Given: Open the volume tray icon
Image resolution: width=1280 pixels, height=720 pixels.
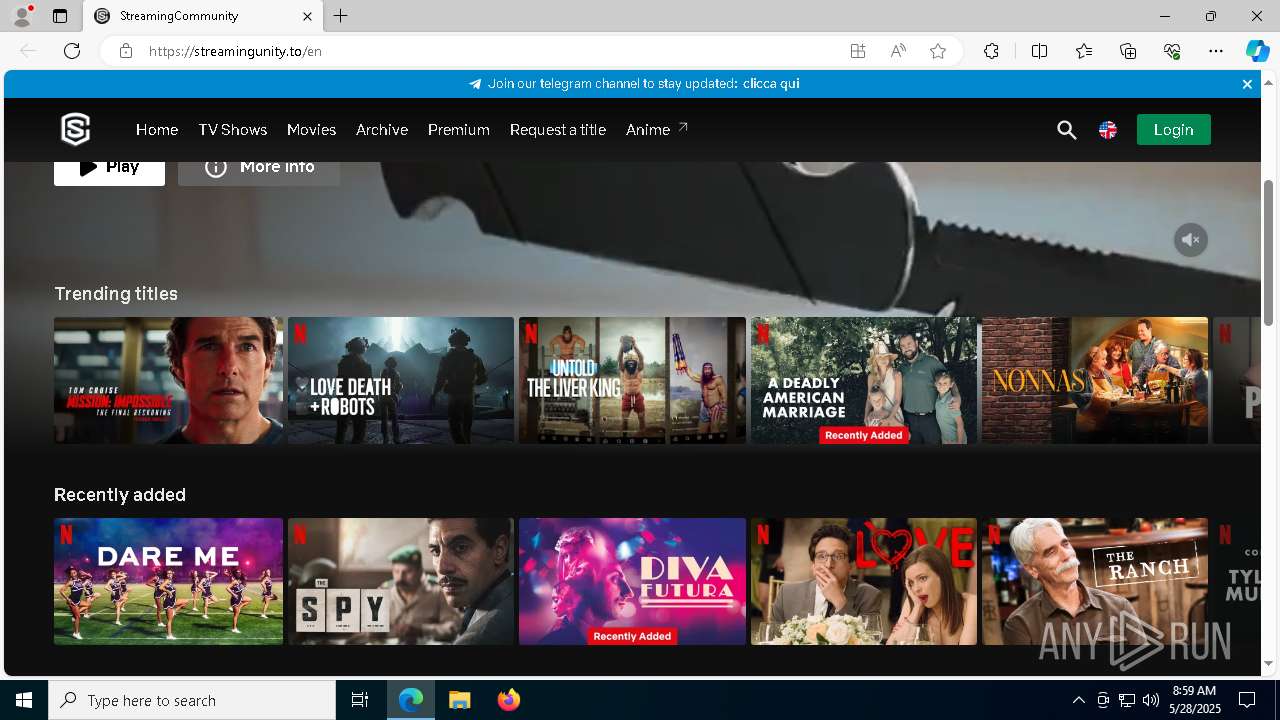Looking at the screenshot, I should coord(1150,700).
